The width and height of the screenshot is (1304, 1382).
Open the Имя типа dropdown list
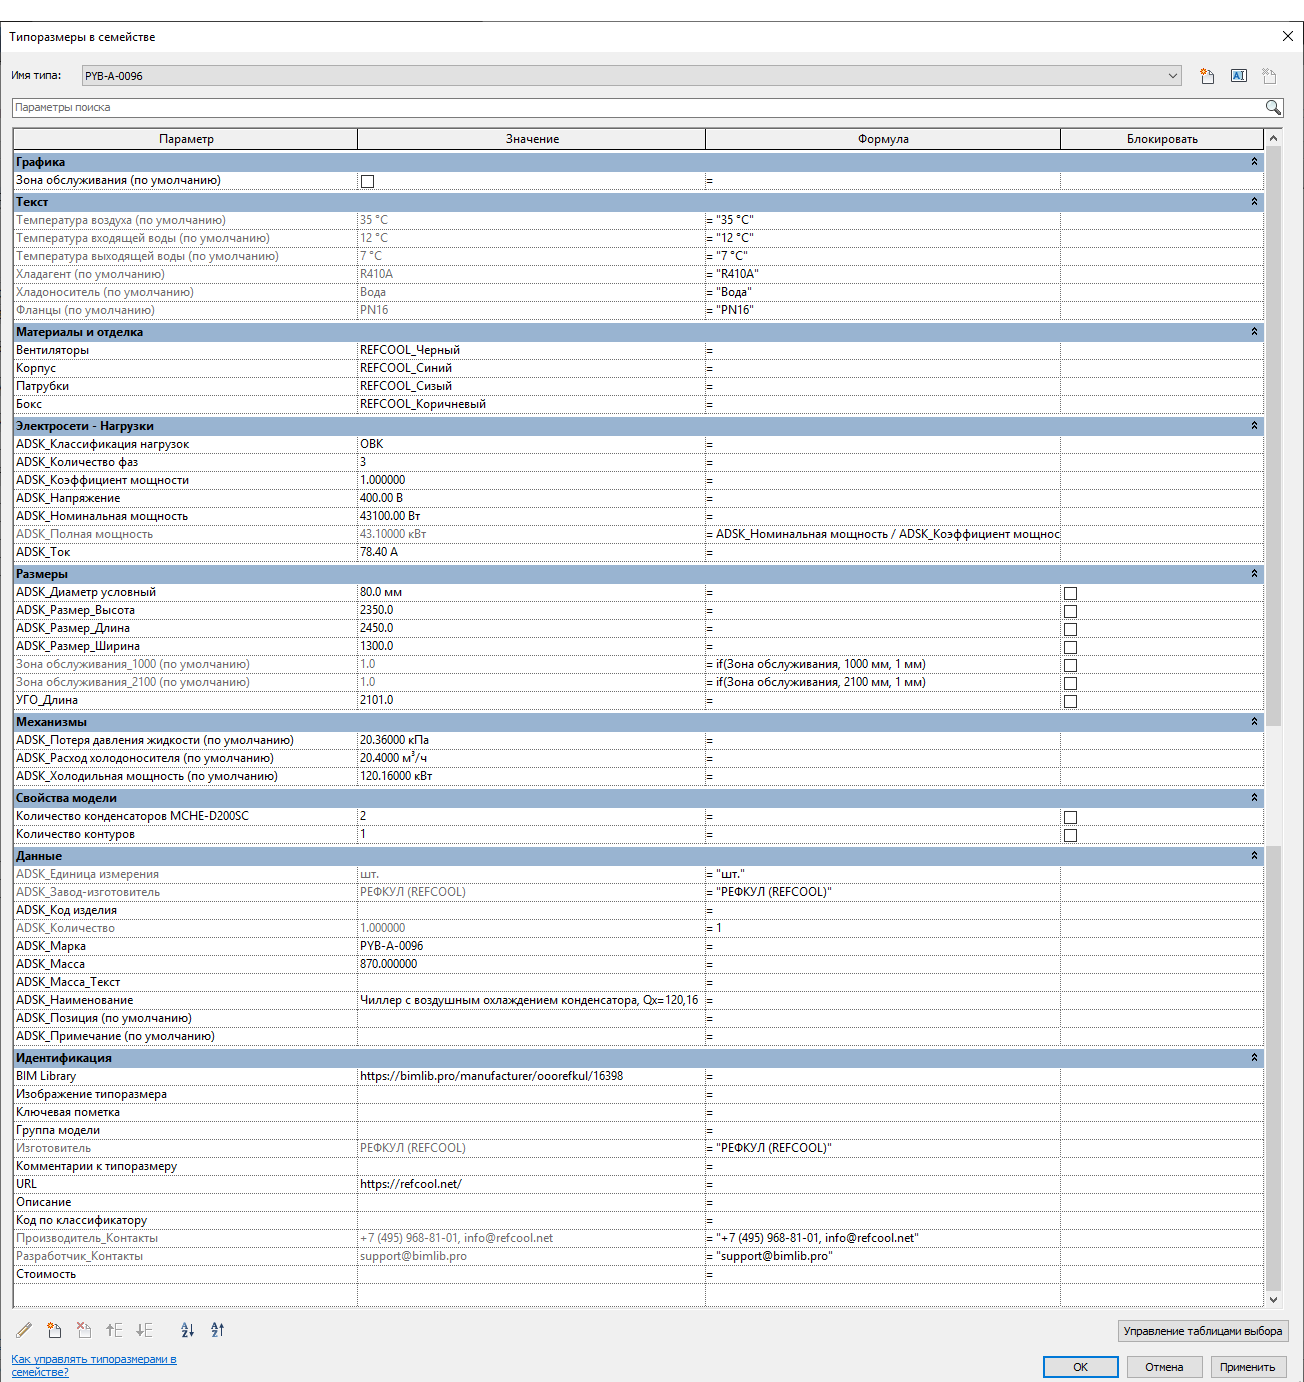tap(1172, 76)
